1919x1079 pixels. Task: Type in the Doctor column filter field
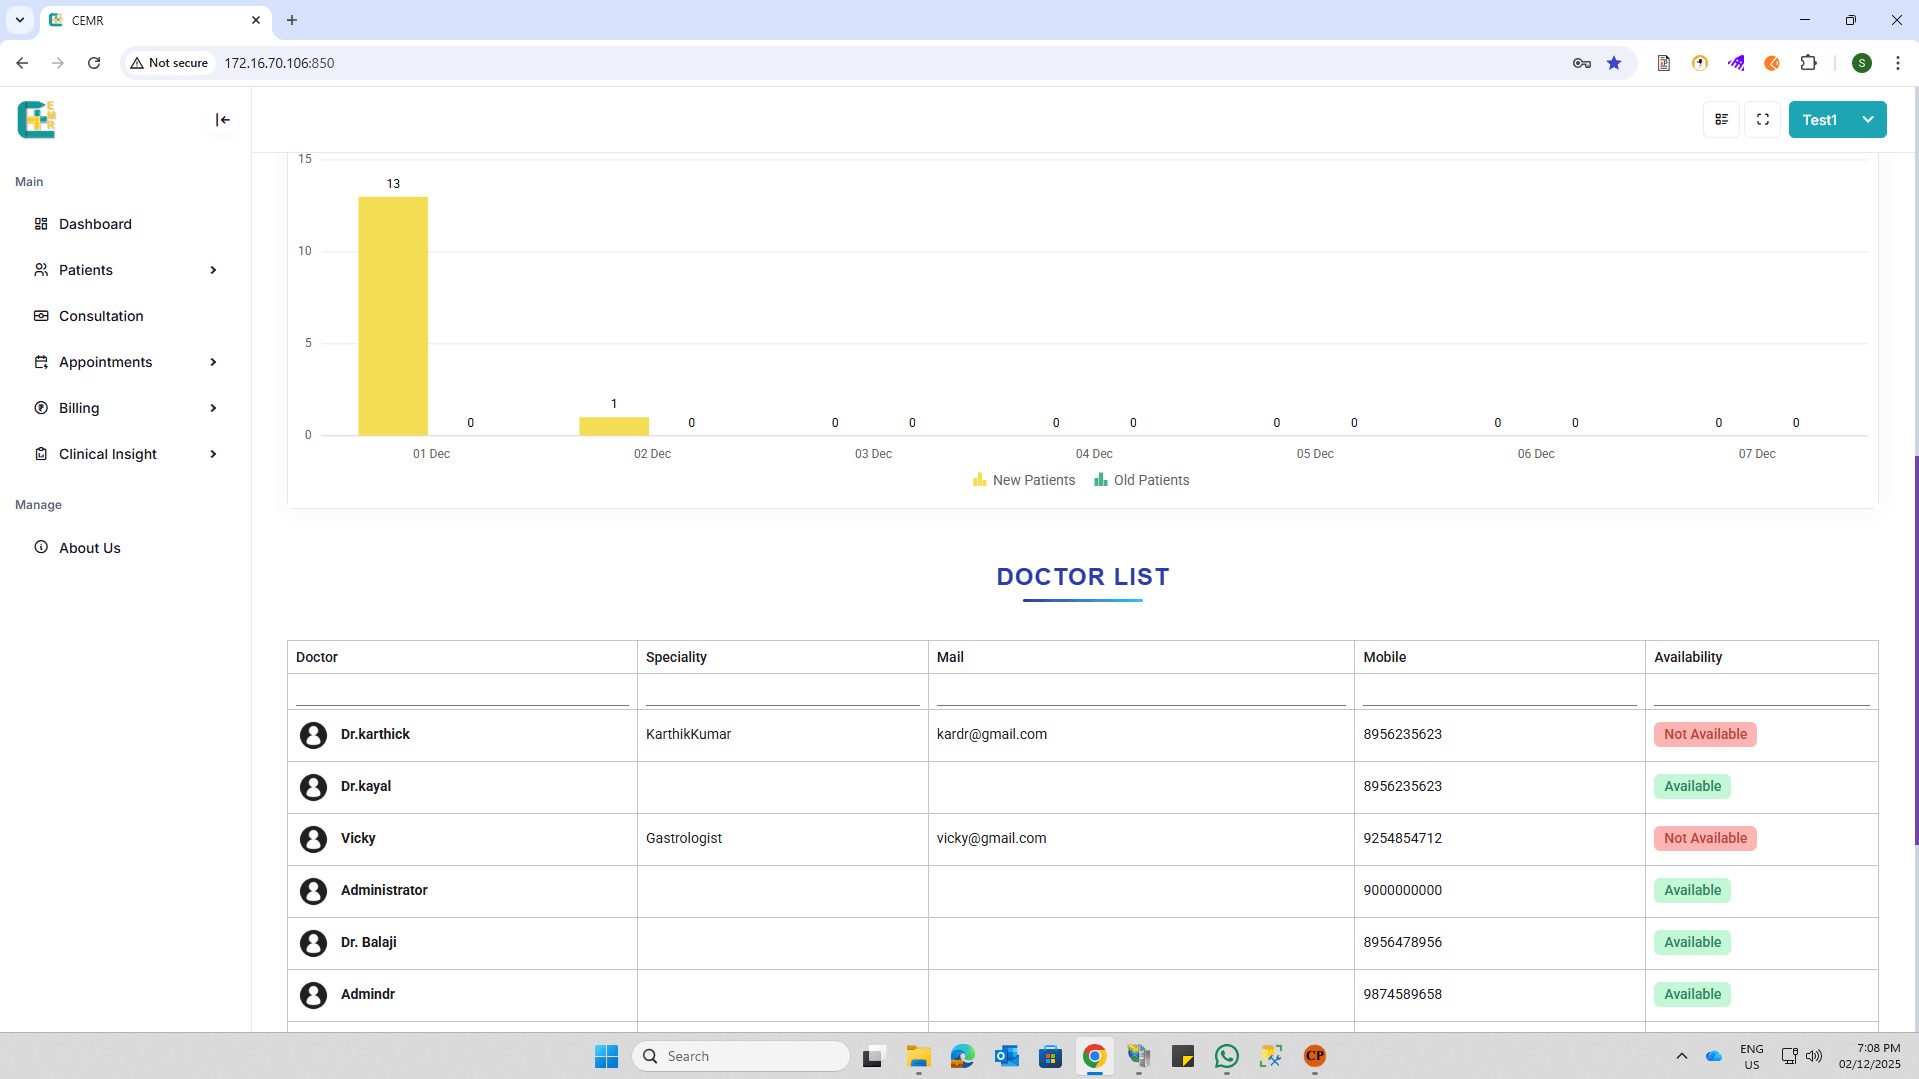461,691
